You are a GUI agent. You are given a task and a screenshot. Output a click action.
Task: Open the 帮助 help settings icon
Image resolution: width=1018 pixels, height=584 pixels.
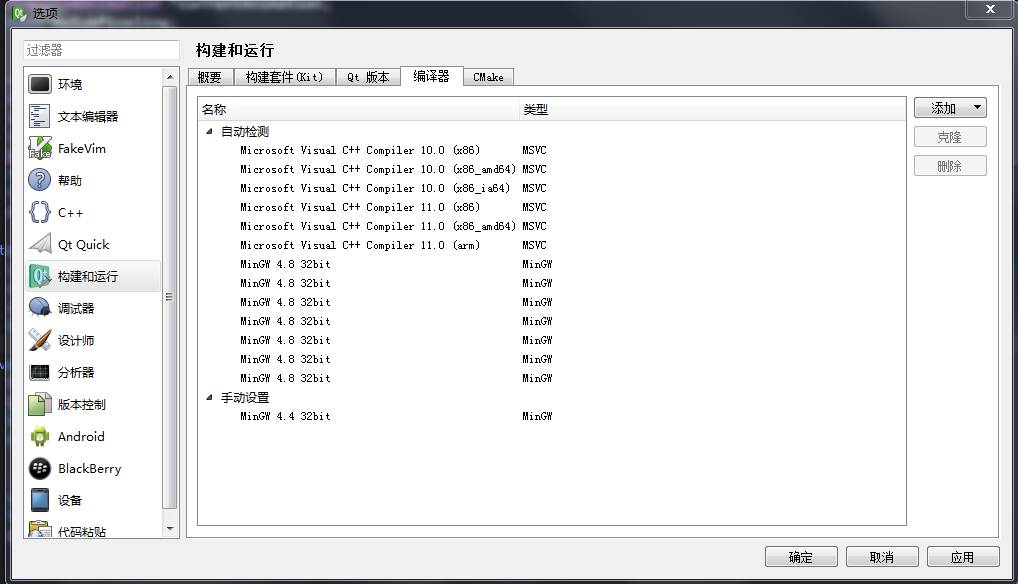point(40,180)
